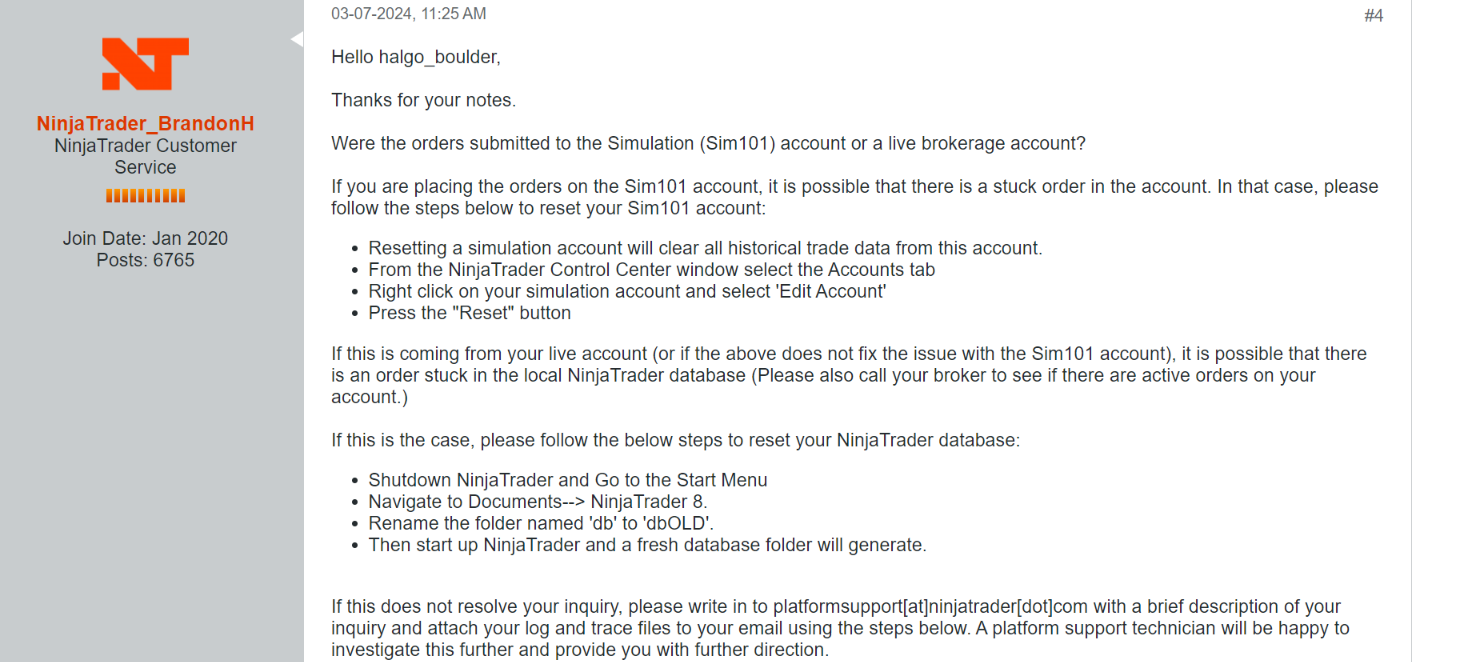Click the "Thanks for your notes." line
The width and height of the screenshot is (1463, 662).
click(423, 100)
